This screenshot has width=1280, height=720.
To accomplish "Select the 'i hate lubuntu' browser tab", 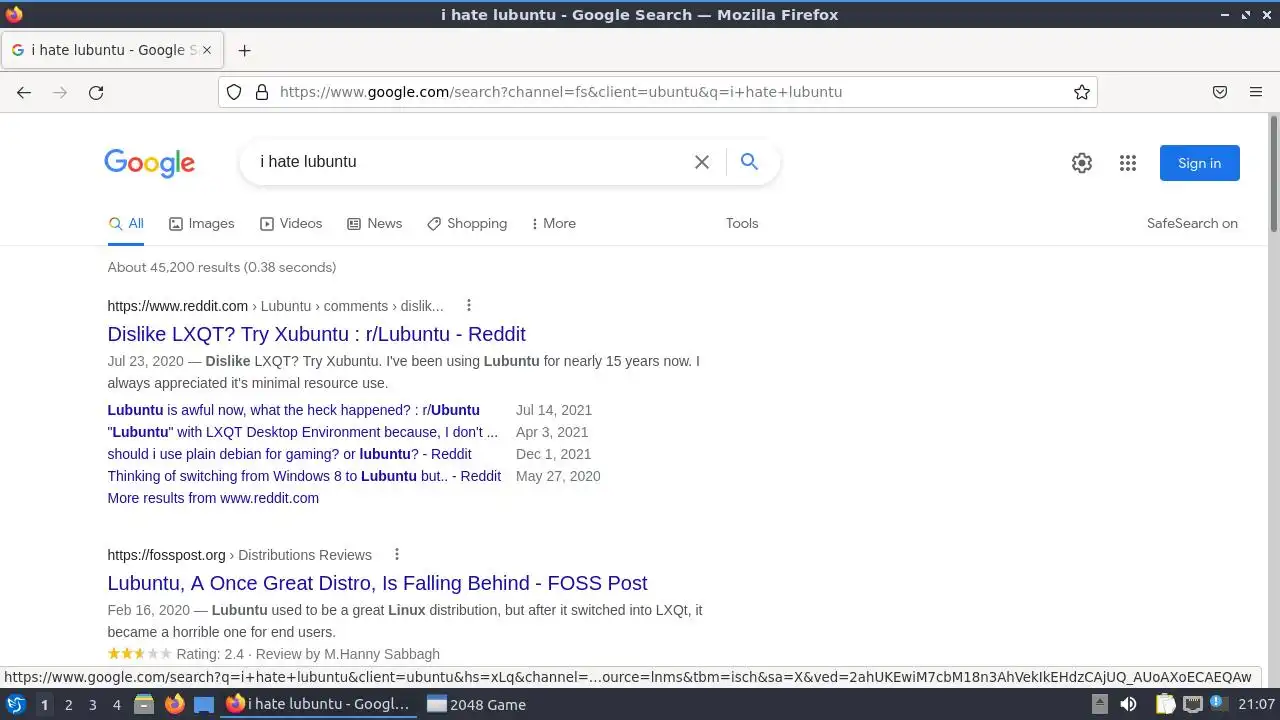I will pos(112,50).
